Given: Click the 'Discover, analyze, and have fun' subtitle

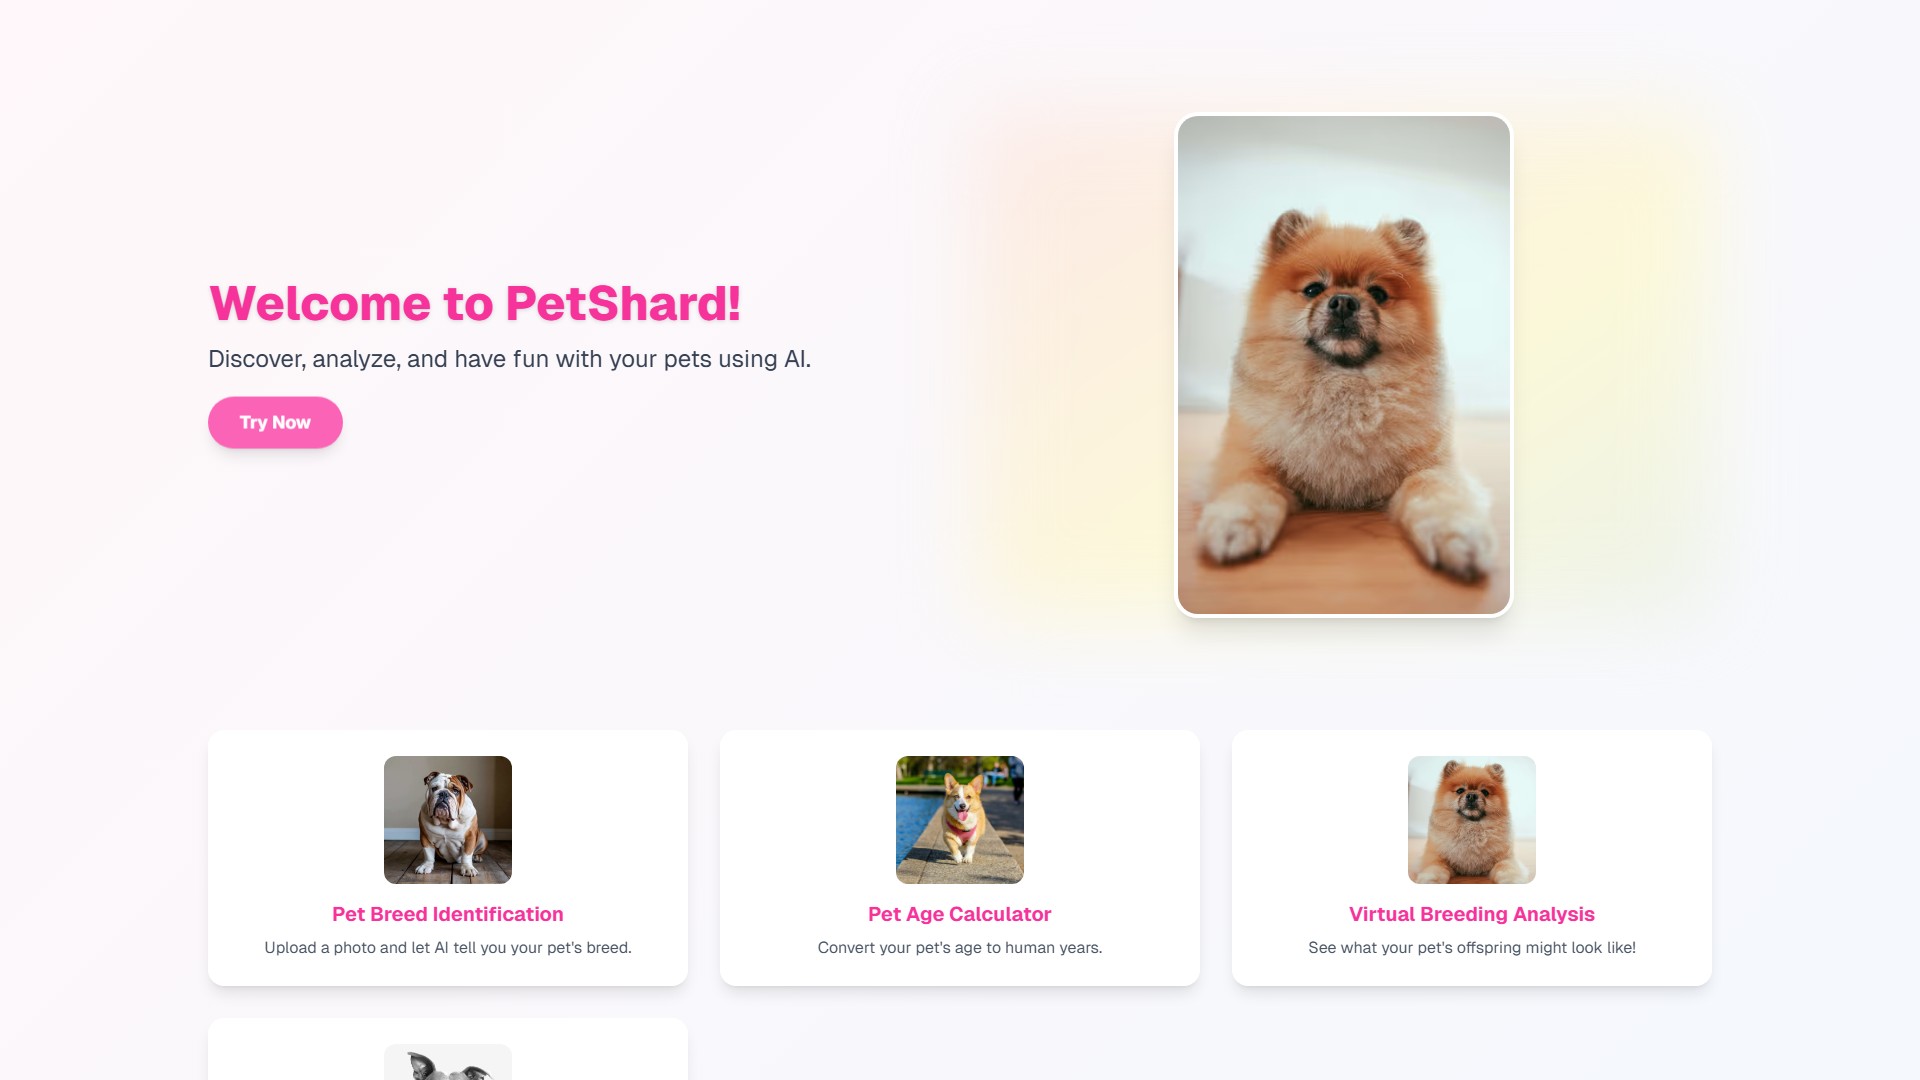Looking at the screenshot, I should point(509,359).
